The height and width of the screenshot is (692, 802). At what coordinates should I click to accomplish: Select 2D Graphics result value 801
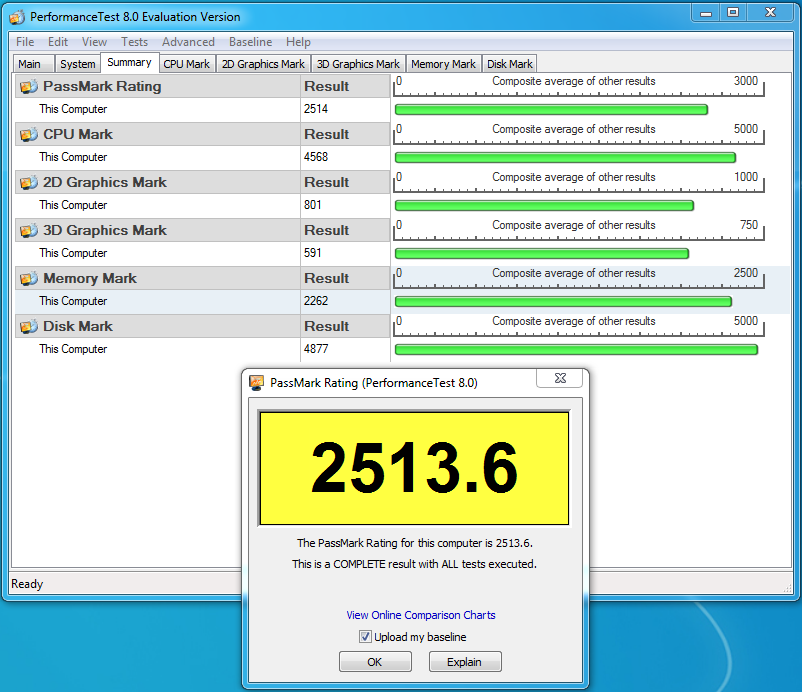click(313, 205)
